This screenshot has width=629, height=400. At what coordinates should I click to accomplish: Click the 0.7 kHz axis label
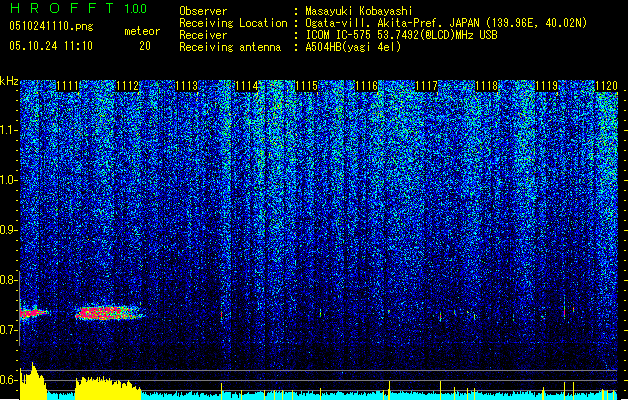(8, 330)
